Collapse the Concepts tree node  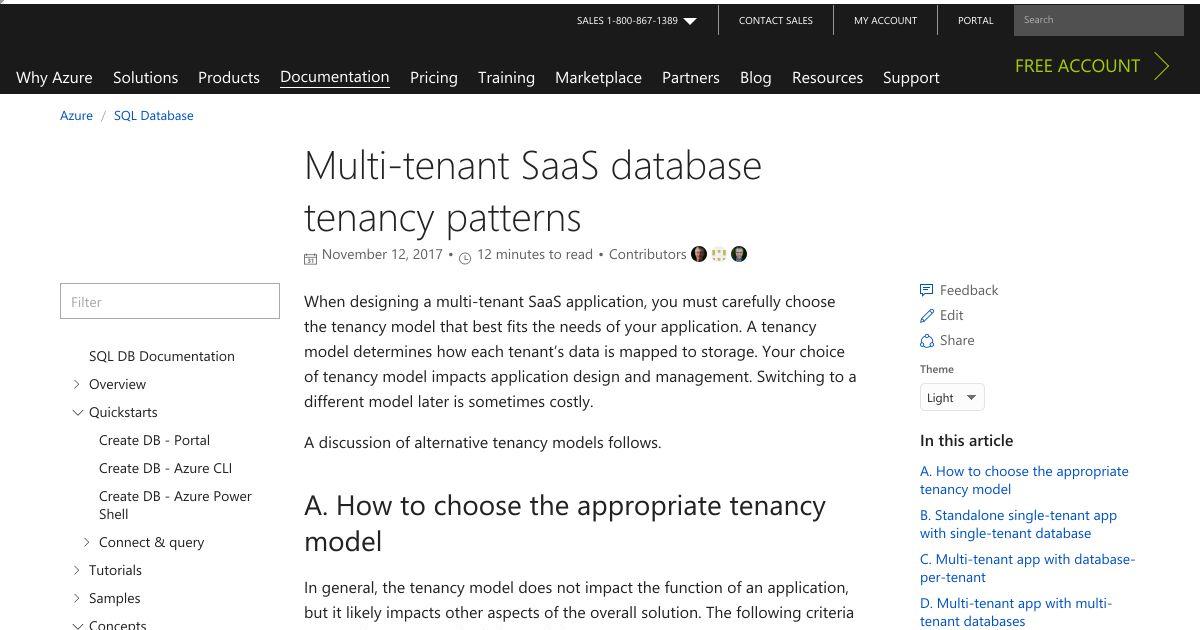(77, 625)
